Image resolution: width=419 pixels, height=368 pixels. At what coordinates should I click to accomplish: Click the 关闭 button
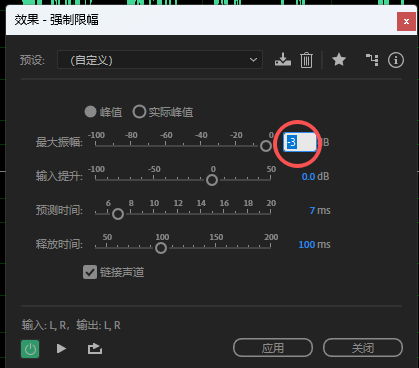click(363, 348)
